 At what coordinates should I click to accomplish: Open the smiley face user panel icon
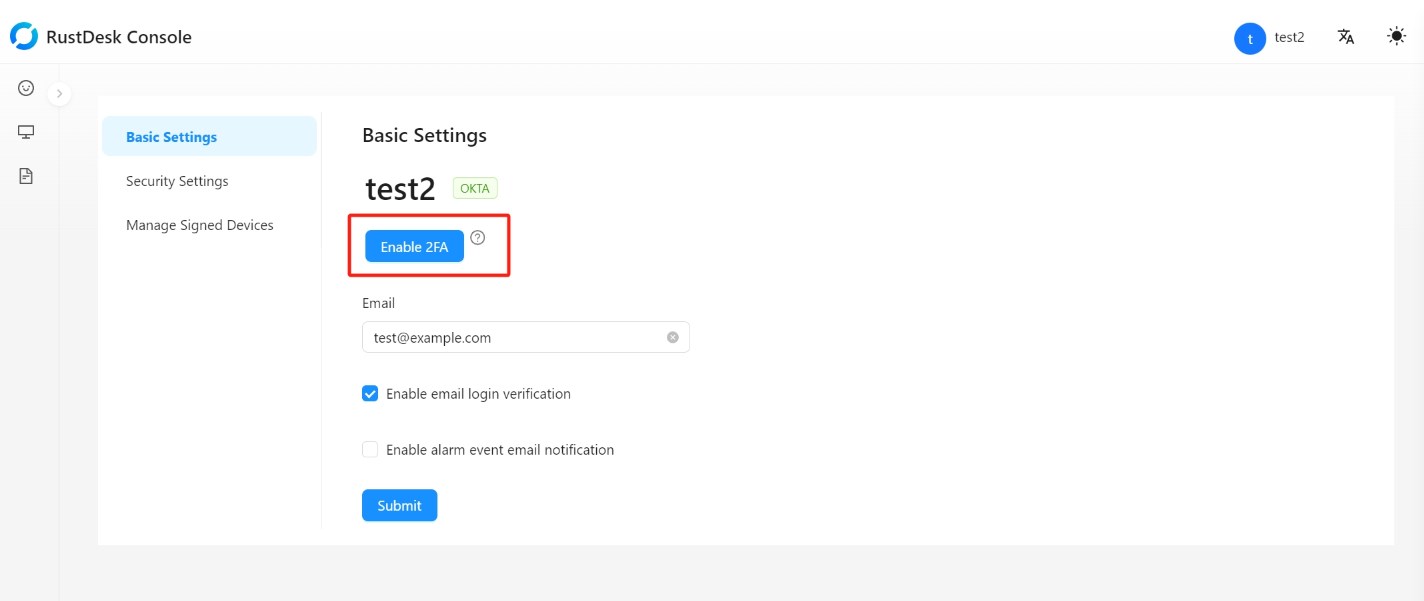[25, 87]
